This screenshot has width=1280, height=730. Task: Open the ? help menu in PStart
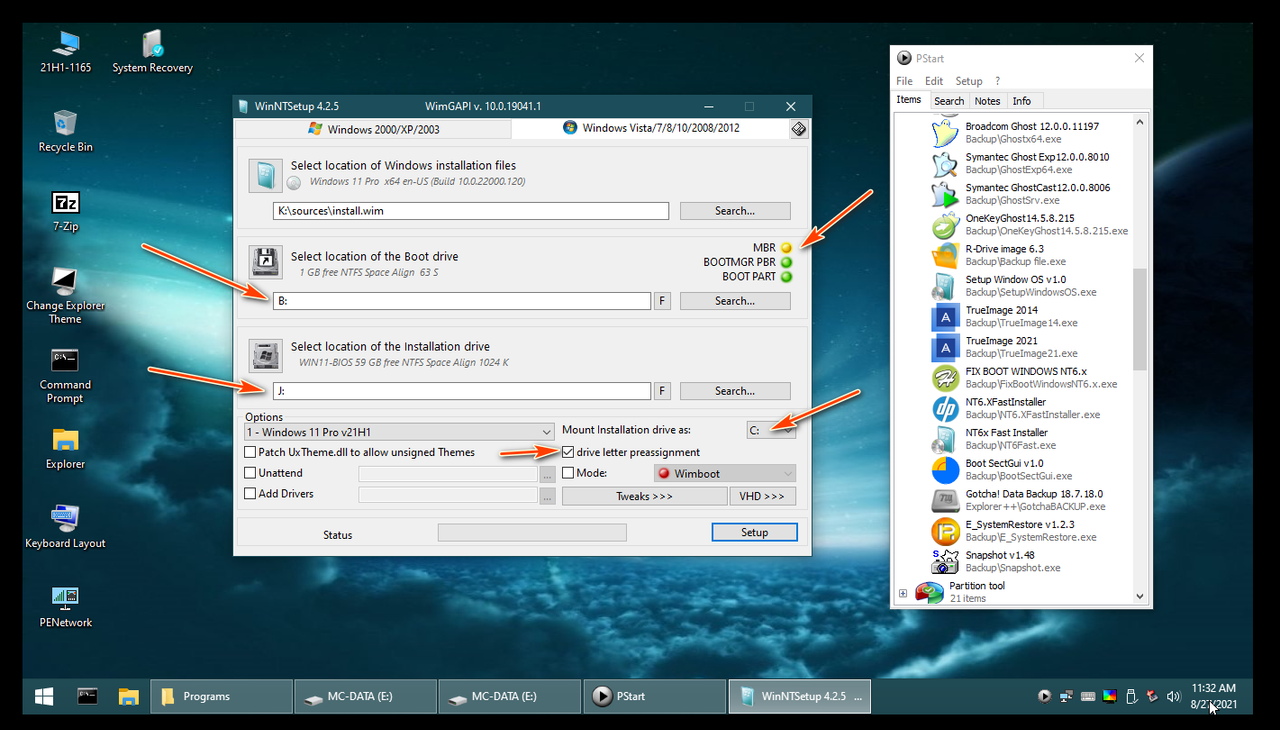[997, 81]
